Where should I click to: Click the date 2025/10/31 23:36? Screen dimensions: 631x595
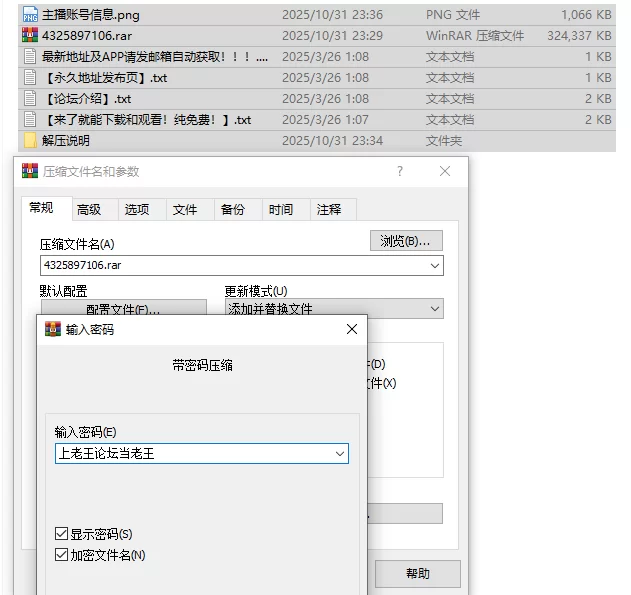click(x=332, y=15)
